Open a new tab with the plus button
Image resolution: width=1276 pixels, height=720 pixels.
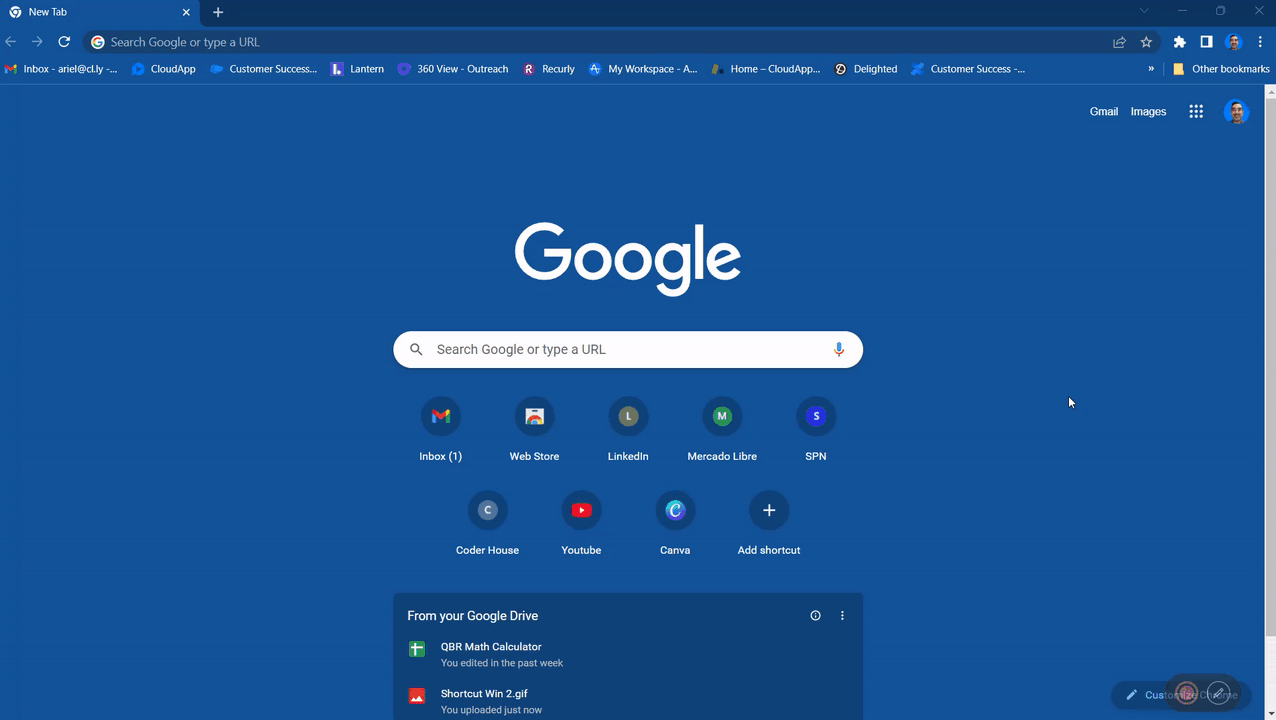click(218, 12)
